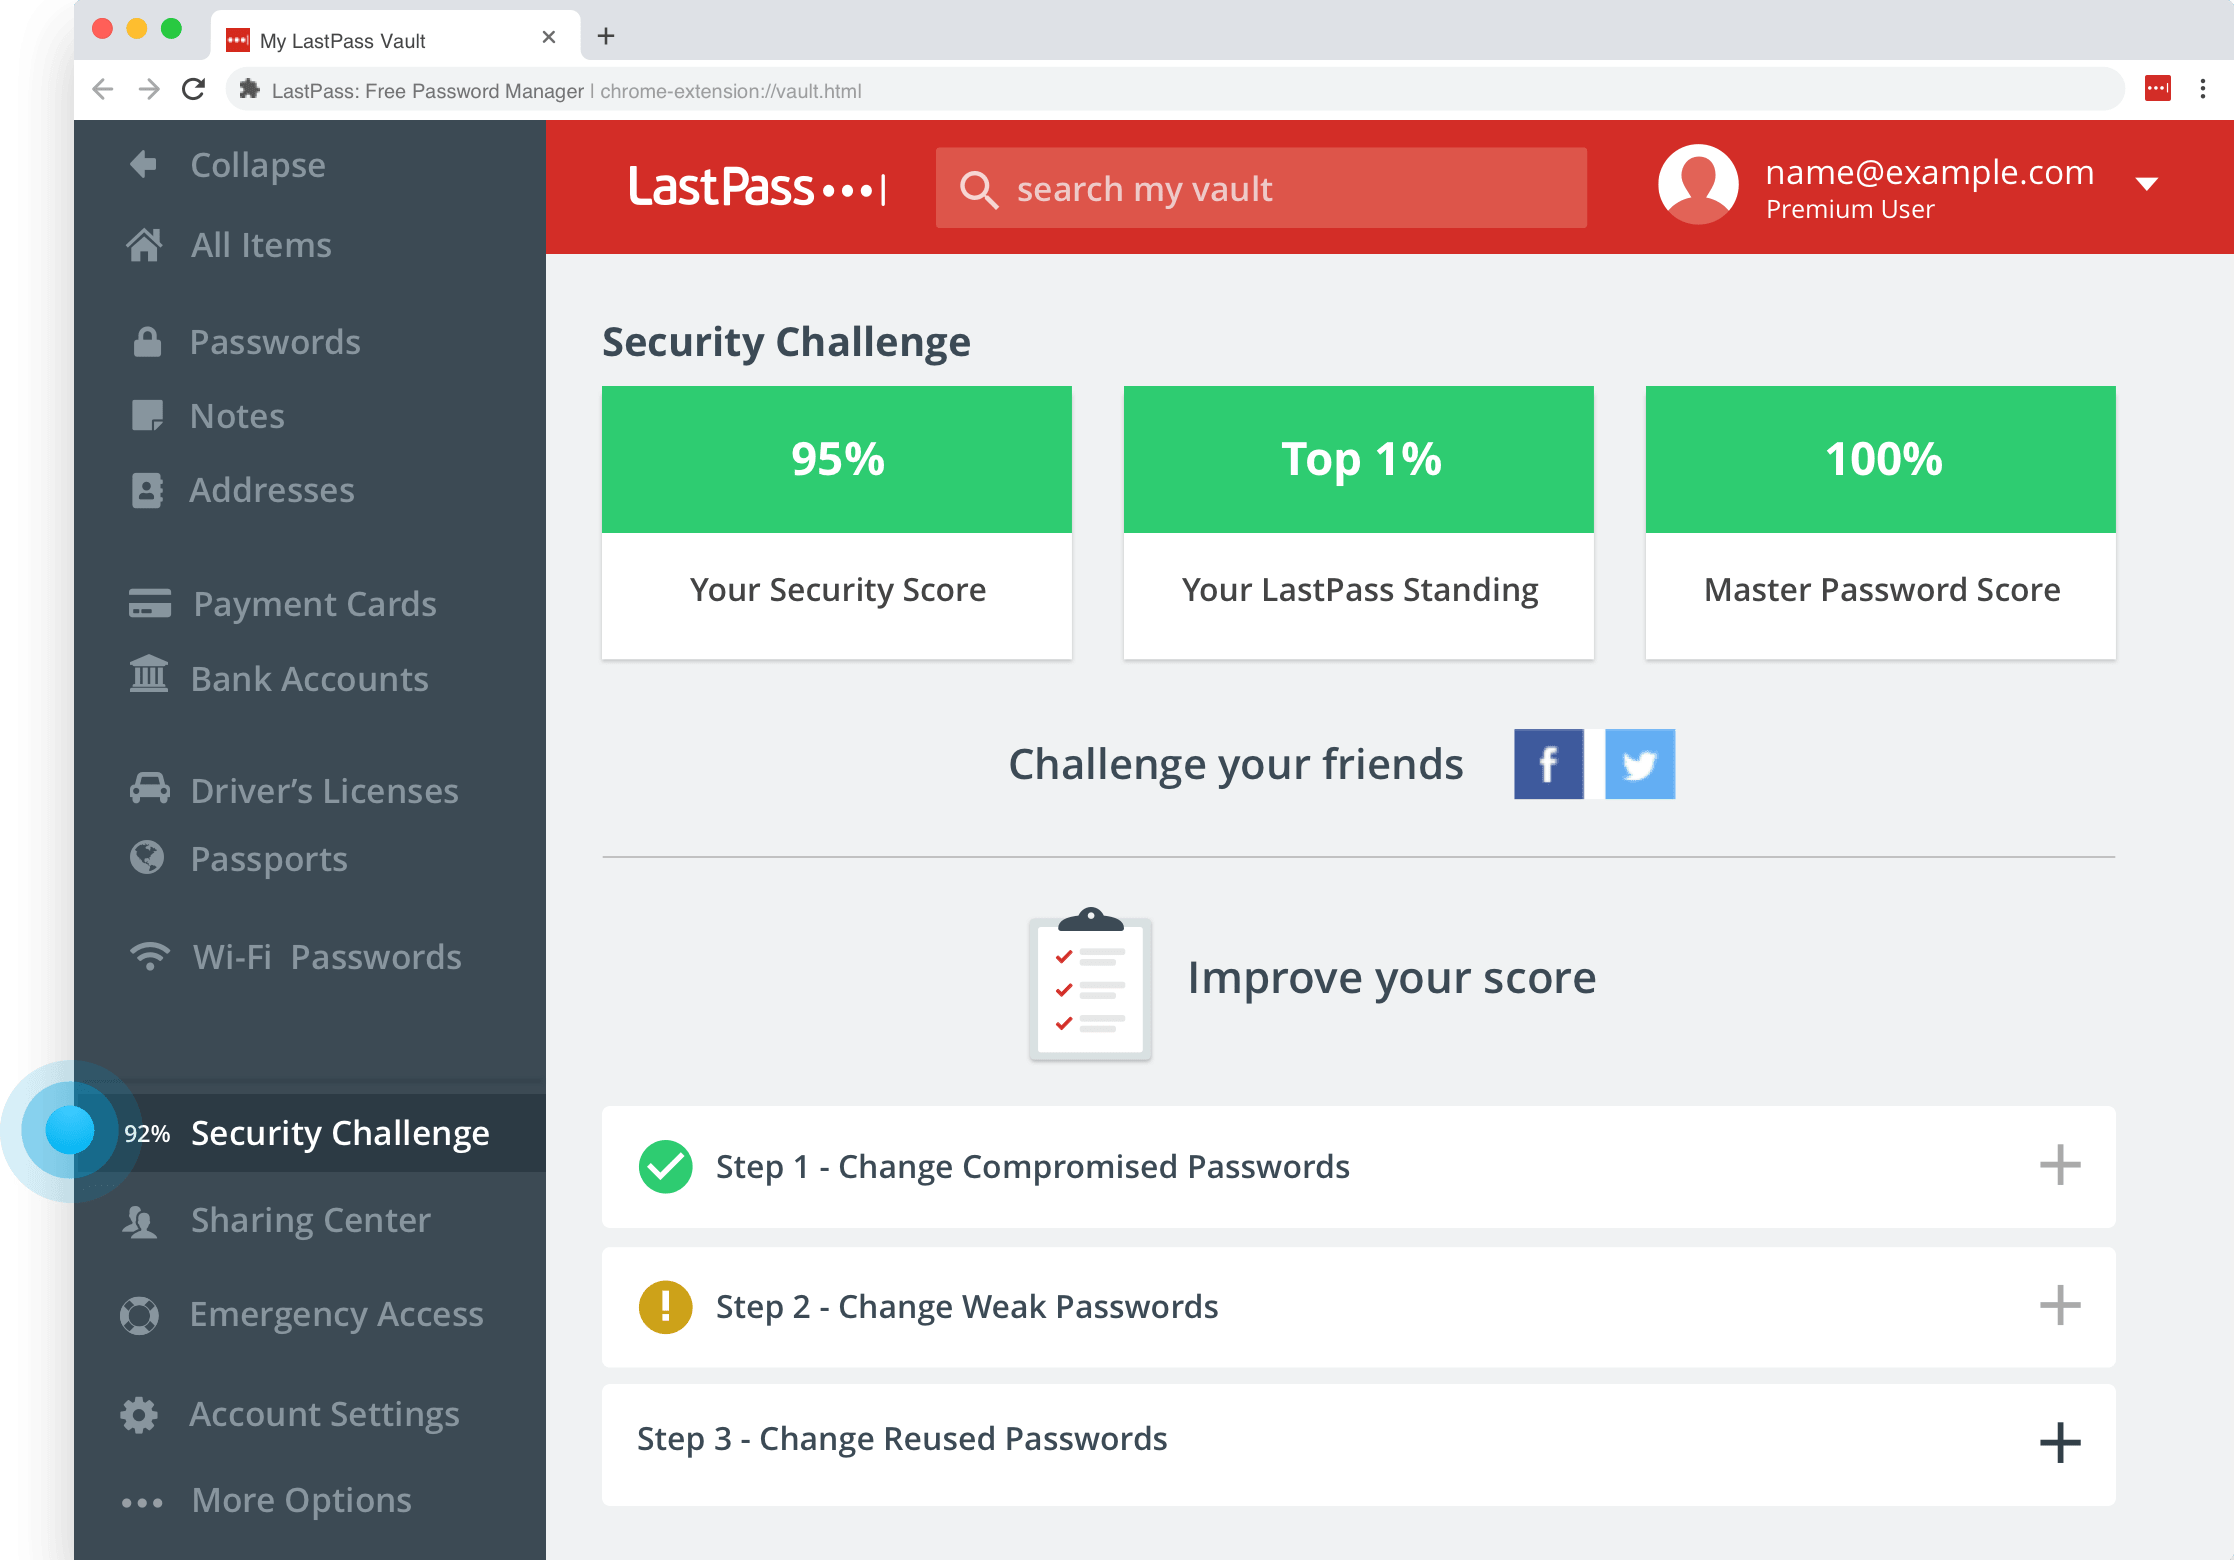The image size is (2234, 1560).
Task: Expand Step 1 - Change Compromised Passwords
Action: [2059, 1166]
